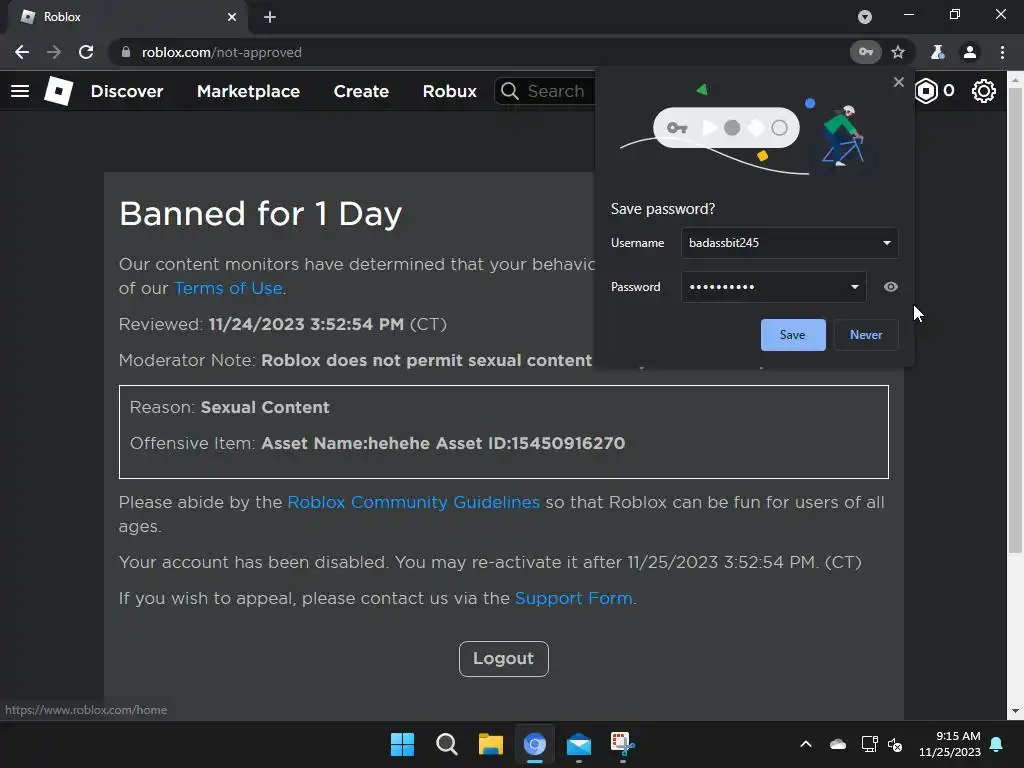Image resolution: width=1024 pixels, height=768 pixels.
Task: Click the Logout button
Action: pyautogui.click(x=504, y=659)
